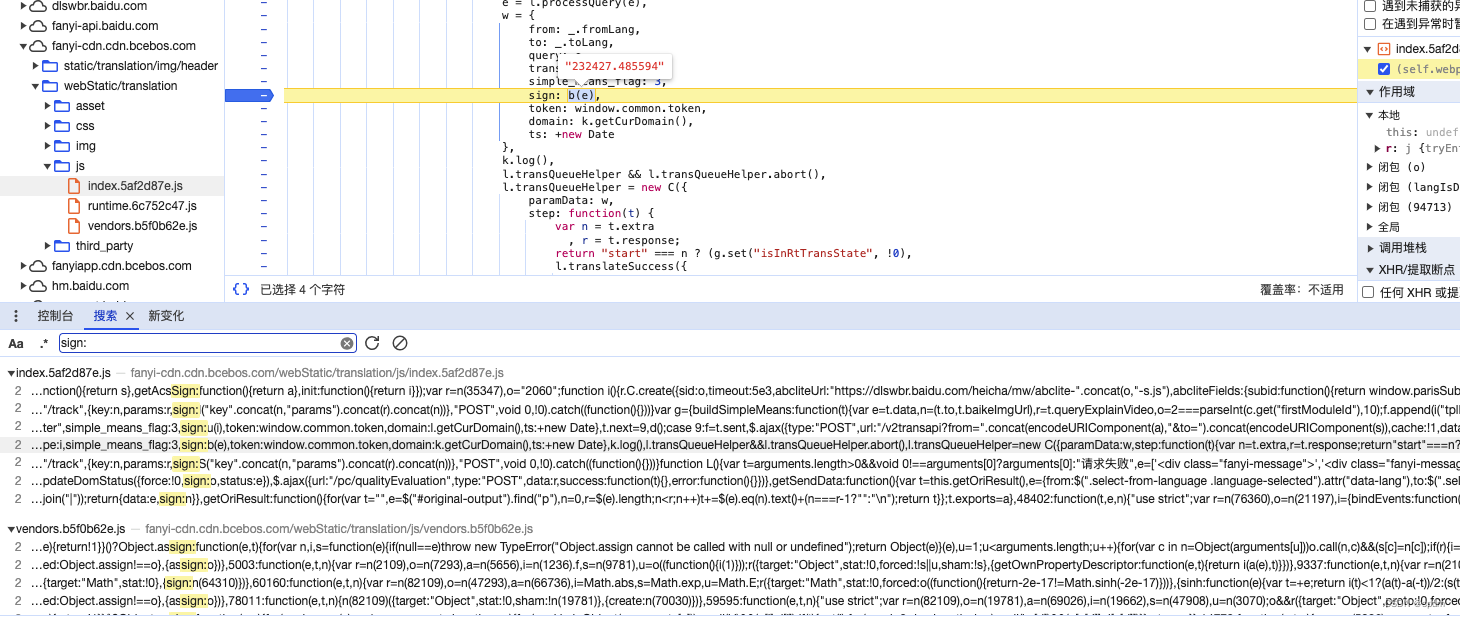This screenshot has height=618, width=1460.
Task: Select the fanyi-api.baidu.com tree item
Action: (x=105, y=26)
